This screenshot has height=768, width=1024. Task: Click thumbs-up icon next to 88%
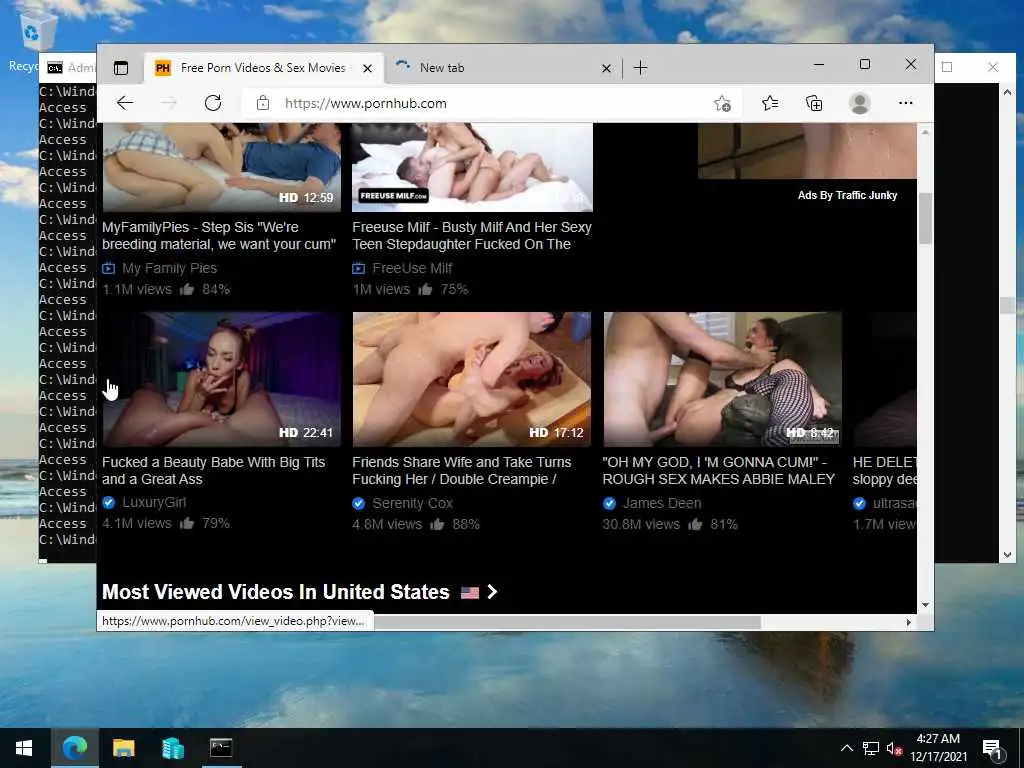click(x=438, y=524)
